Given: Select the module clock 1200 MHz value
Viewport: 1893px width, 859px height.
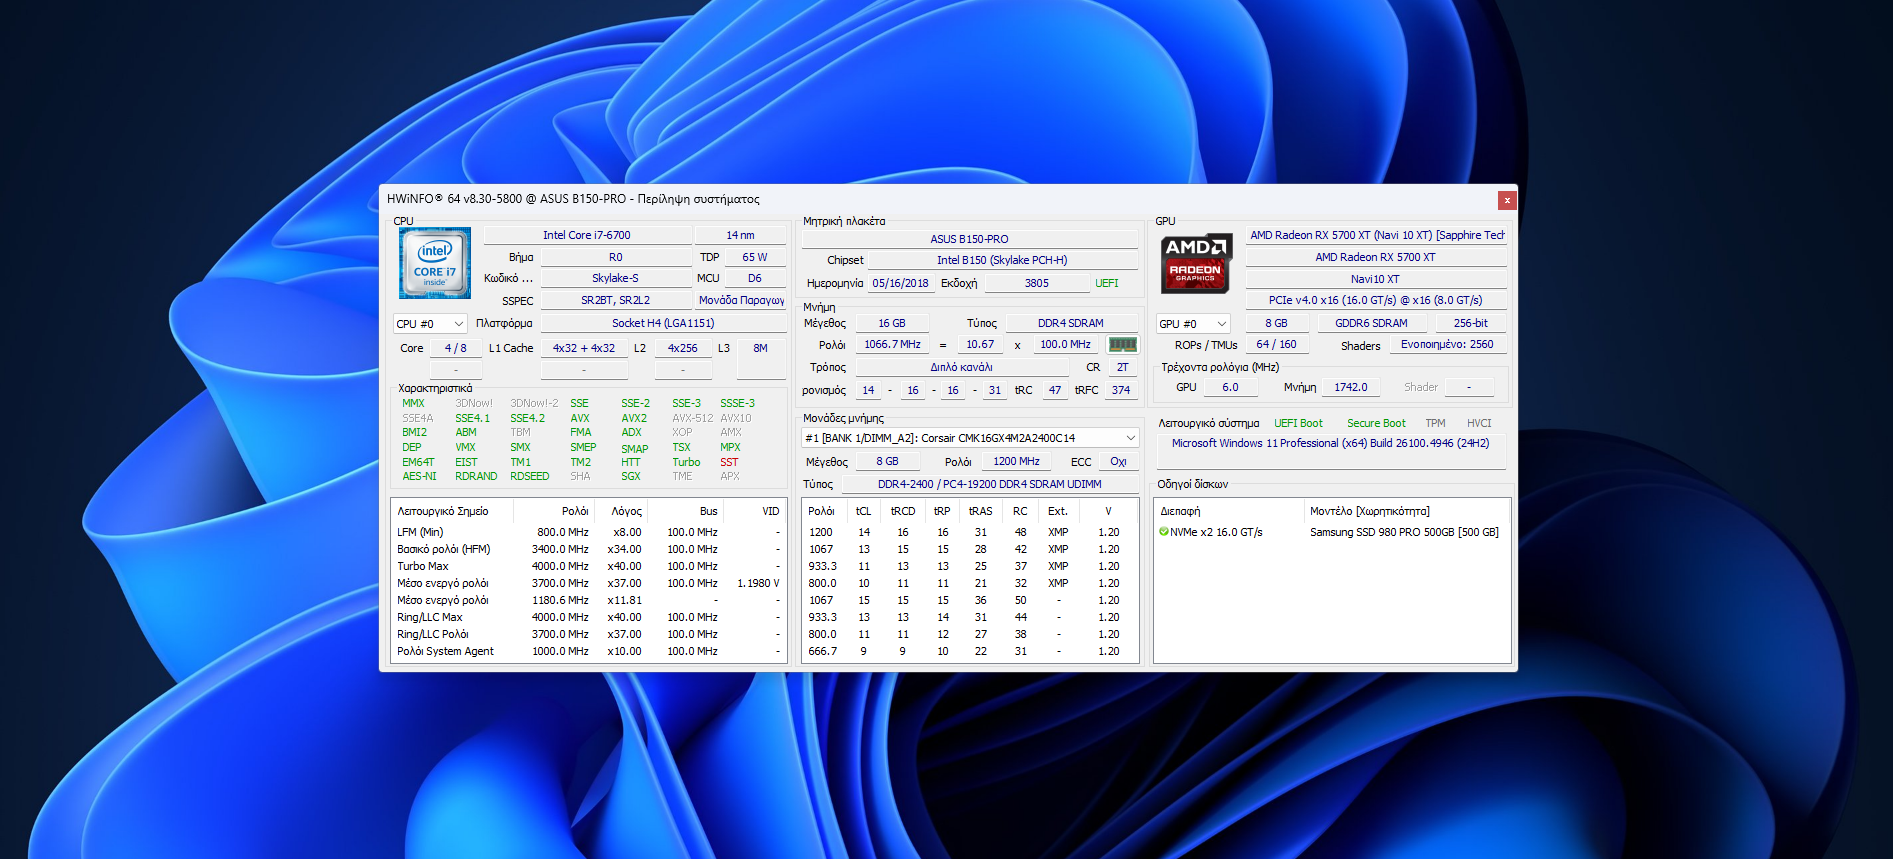Looking at the screenshot, I should (1016, 461).
